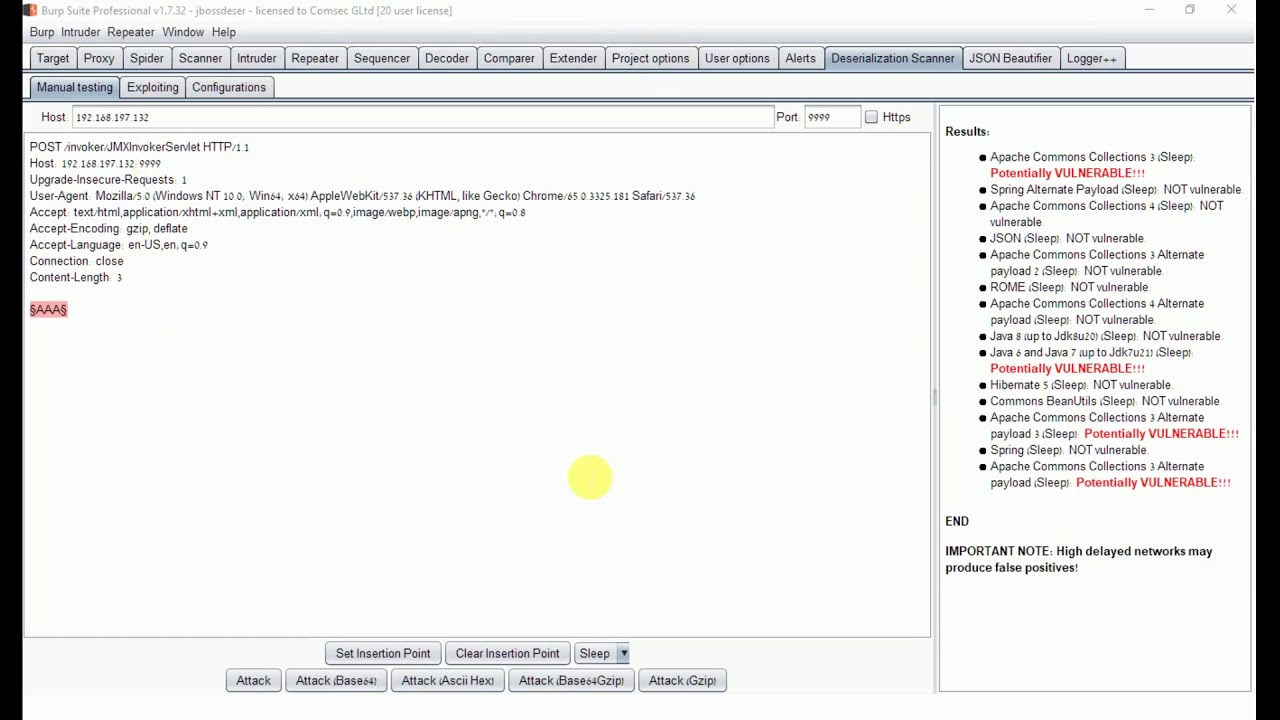The width and height of the screenshot is (1280, 720).
Task: Click the Commons BeanUtils (Sleep) result entry
Action: coord(1105,401)
